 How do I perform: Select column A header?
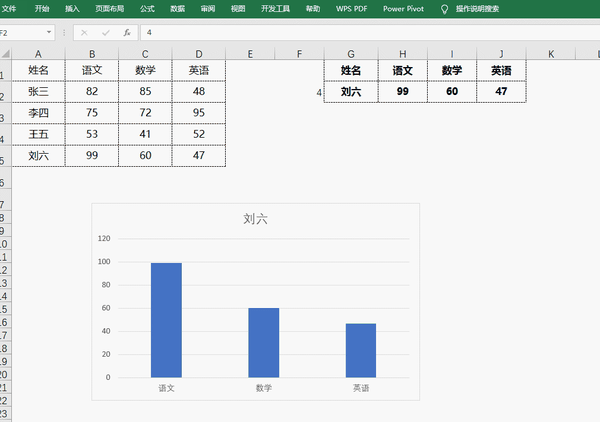pos(38,54)
